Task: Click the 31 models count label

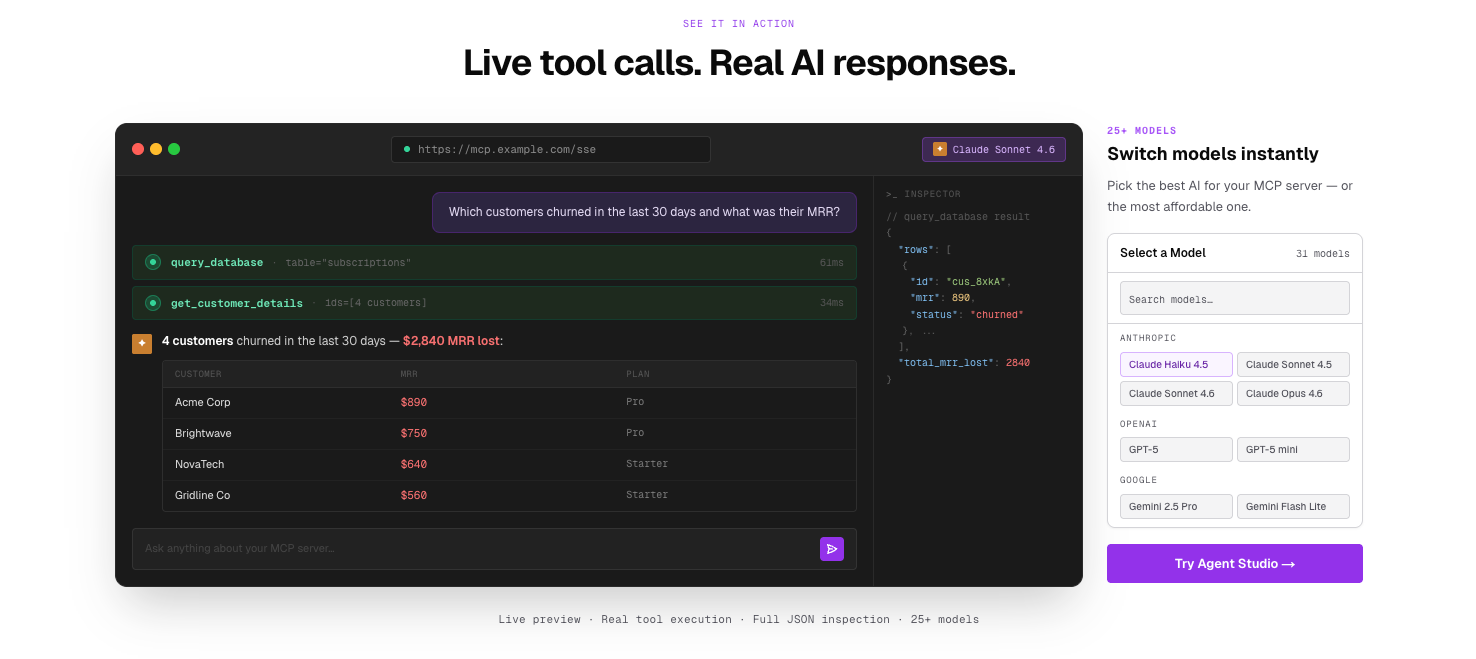Action: 1323,254
